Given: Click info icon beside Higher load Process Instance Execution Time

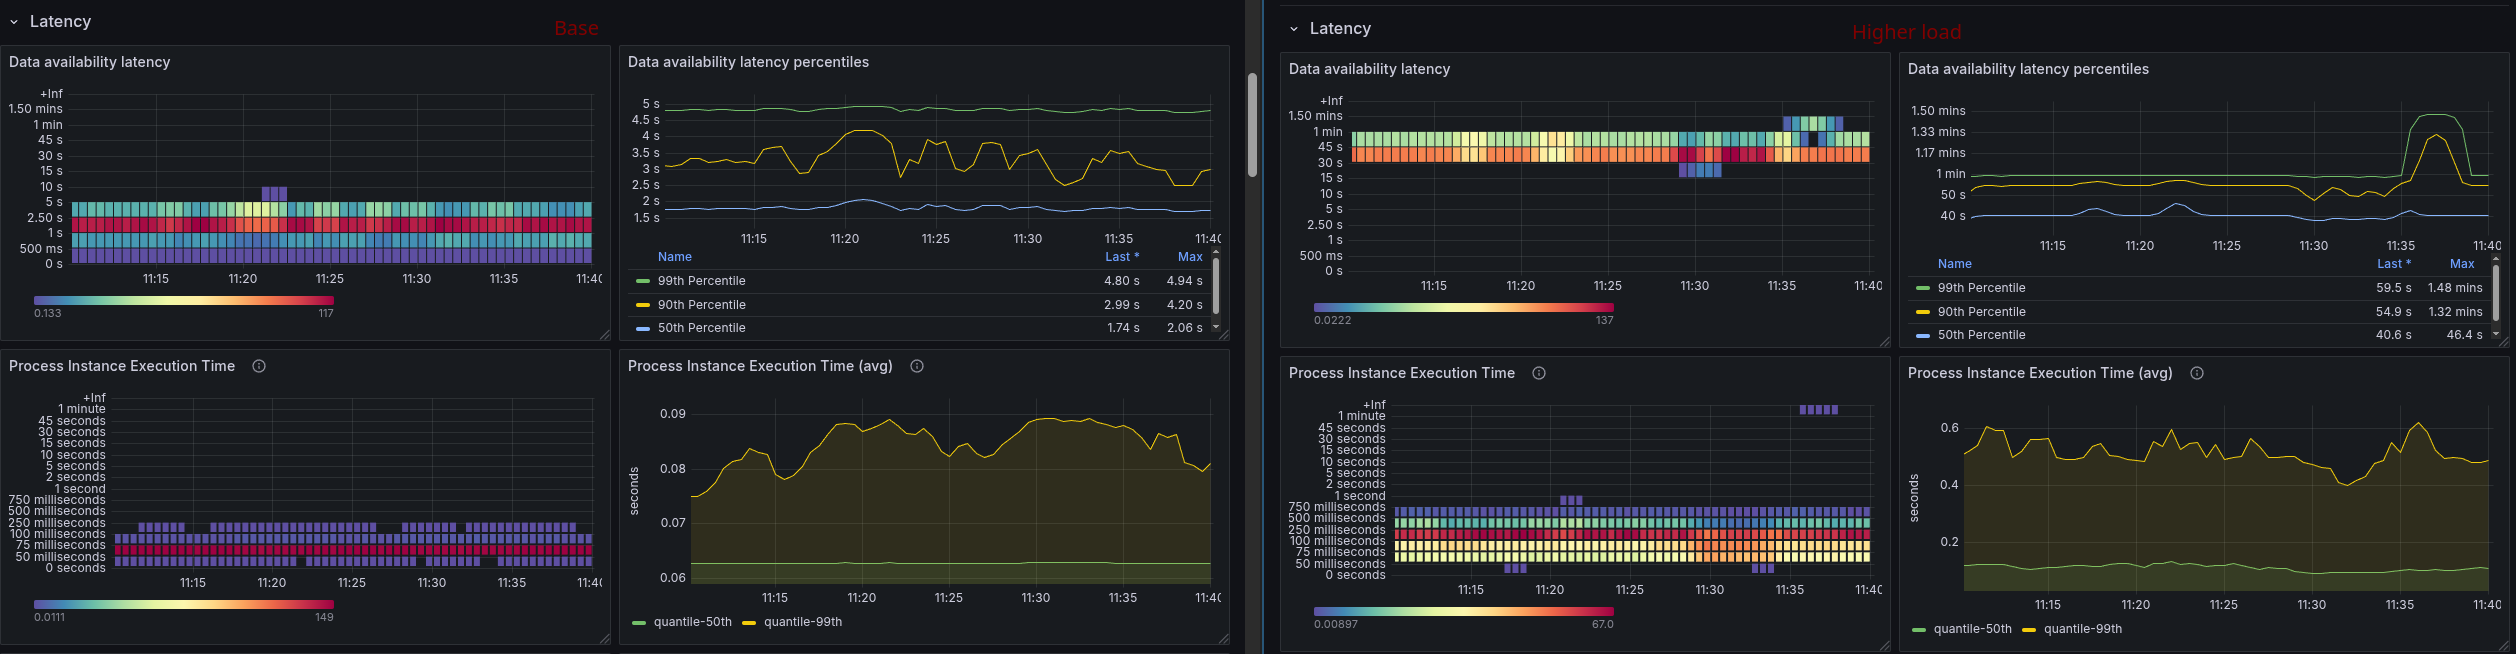Looking at the screenshot, I should pyautogui.click(x=1539, y=373).
